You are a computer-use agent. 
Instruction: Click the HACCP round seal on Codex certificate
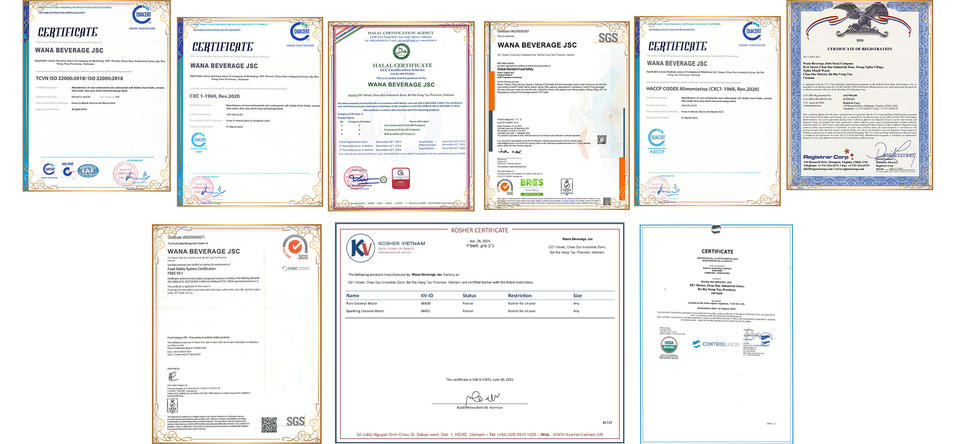656,140
